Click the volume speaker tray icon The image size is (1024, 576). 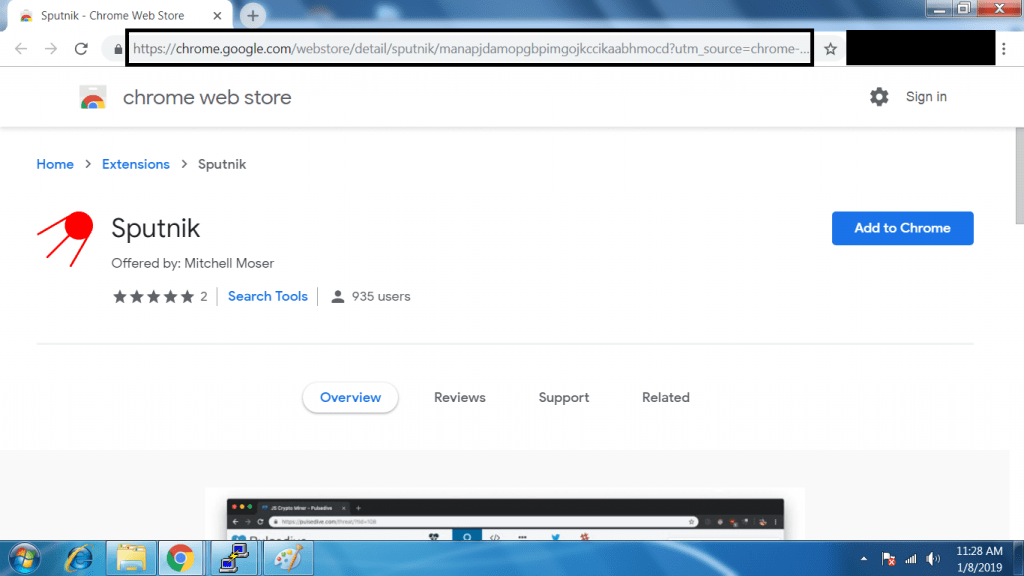point(933,559)
